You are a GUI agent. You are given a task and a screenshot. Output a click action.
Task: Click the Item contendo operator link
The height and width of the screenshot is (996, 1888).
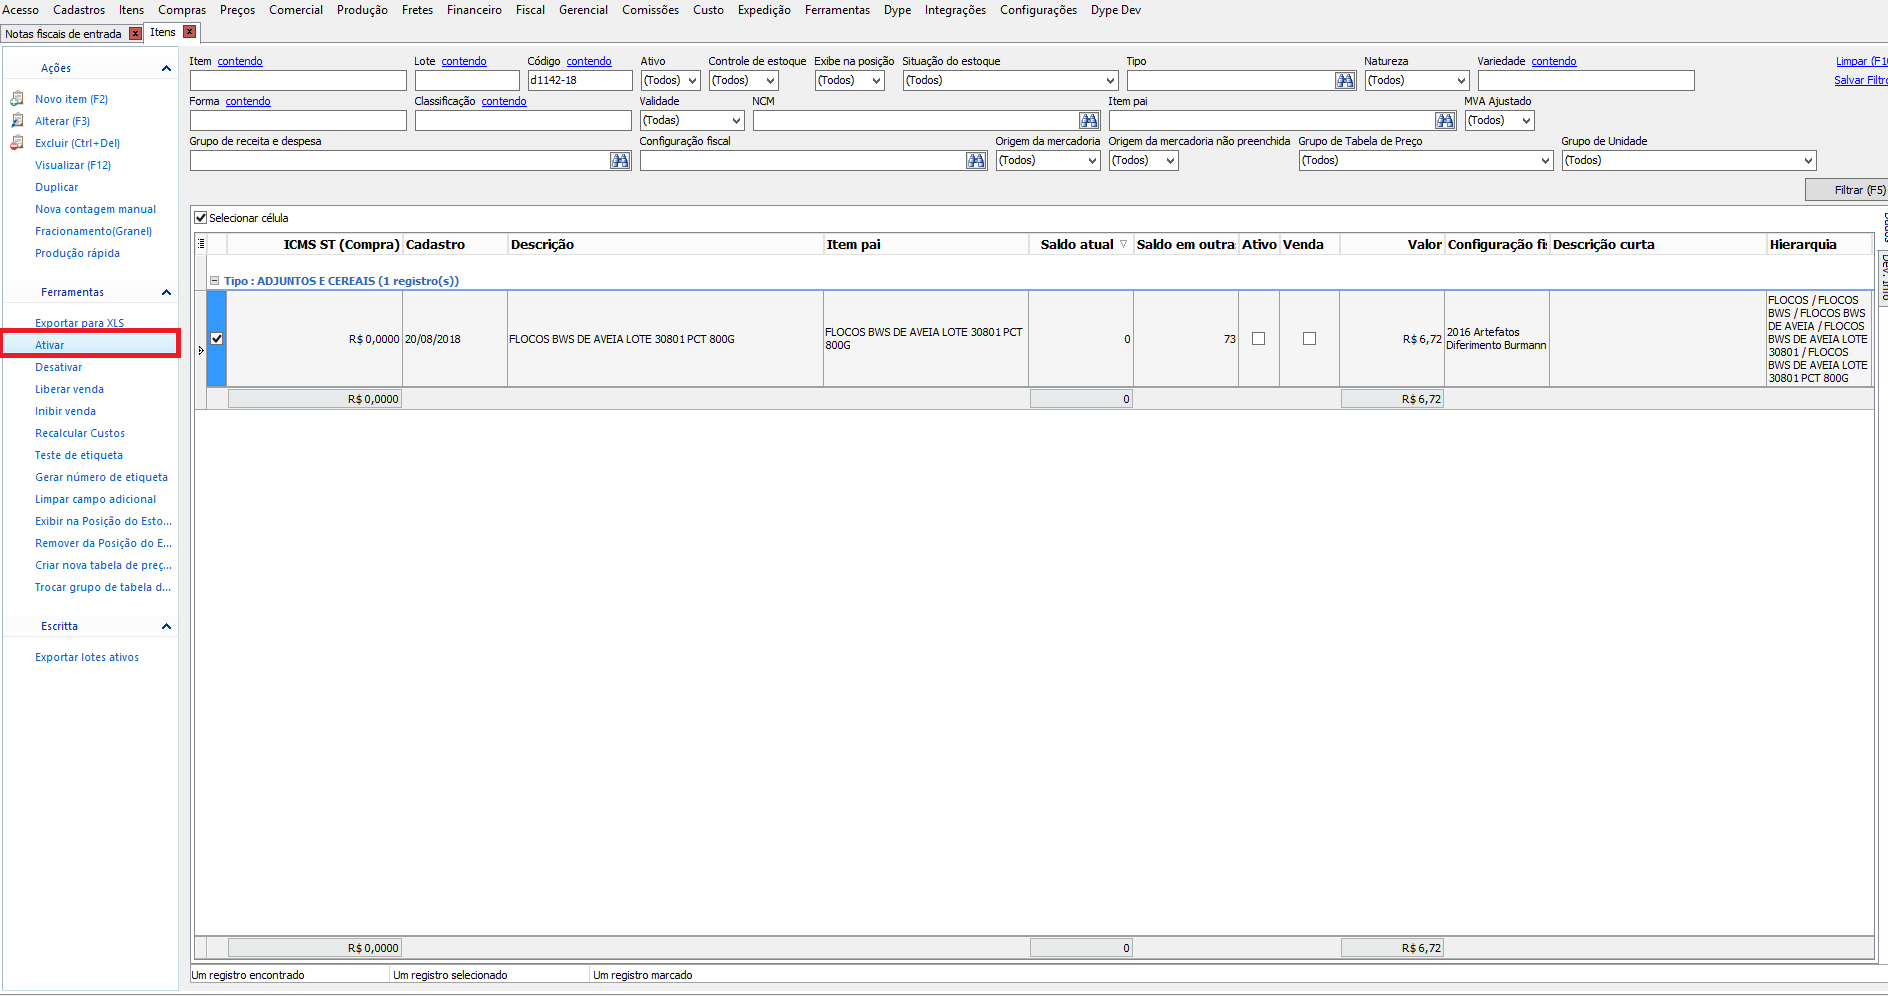[x=240, y=61]
